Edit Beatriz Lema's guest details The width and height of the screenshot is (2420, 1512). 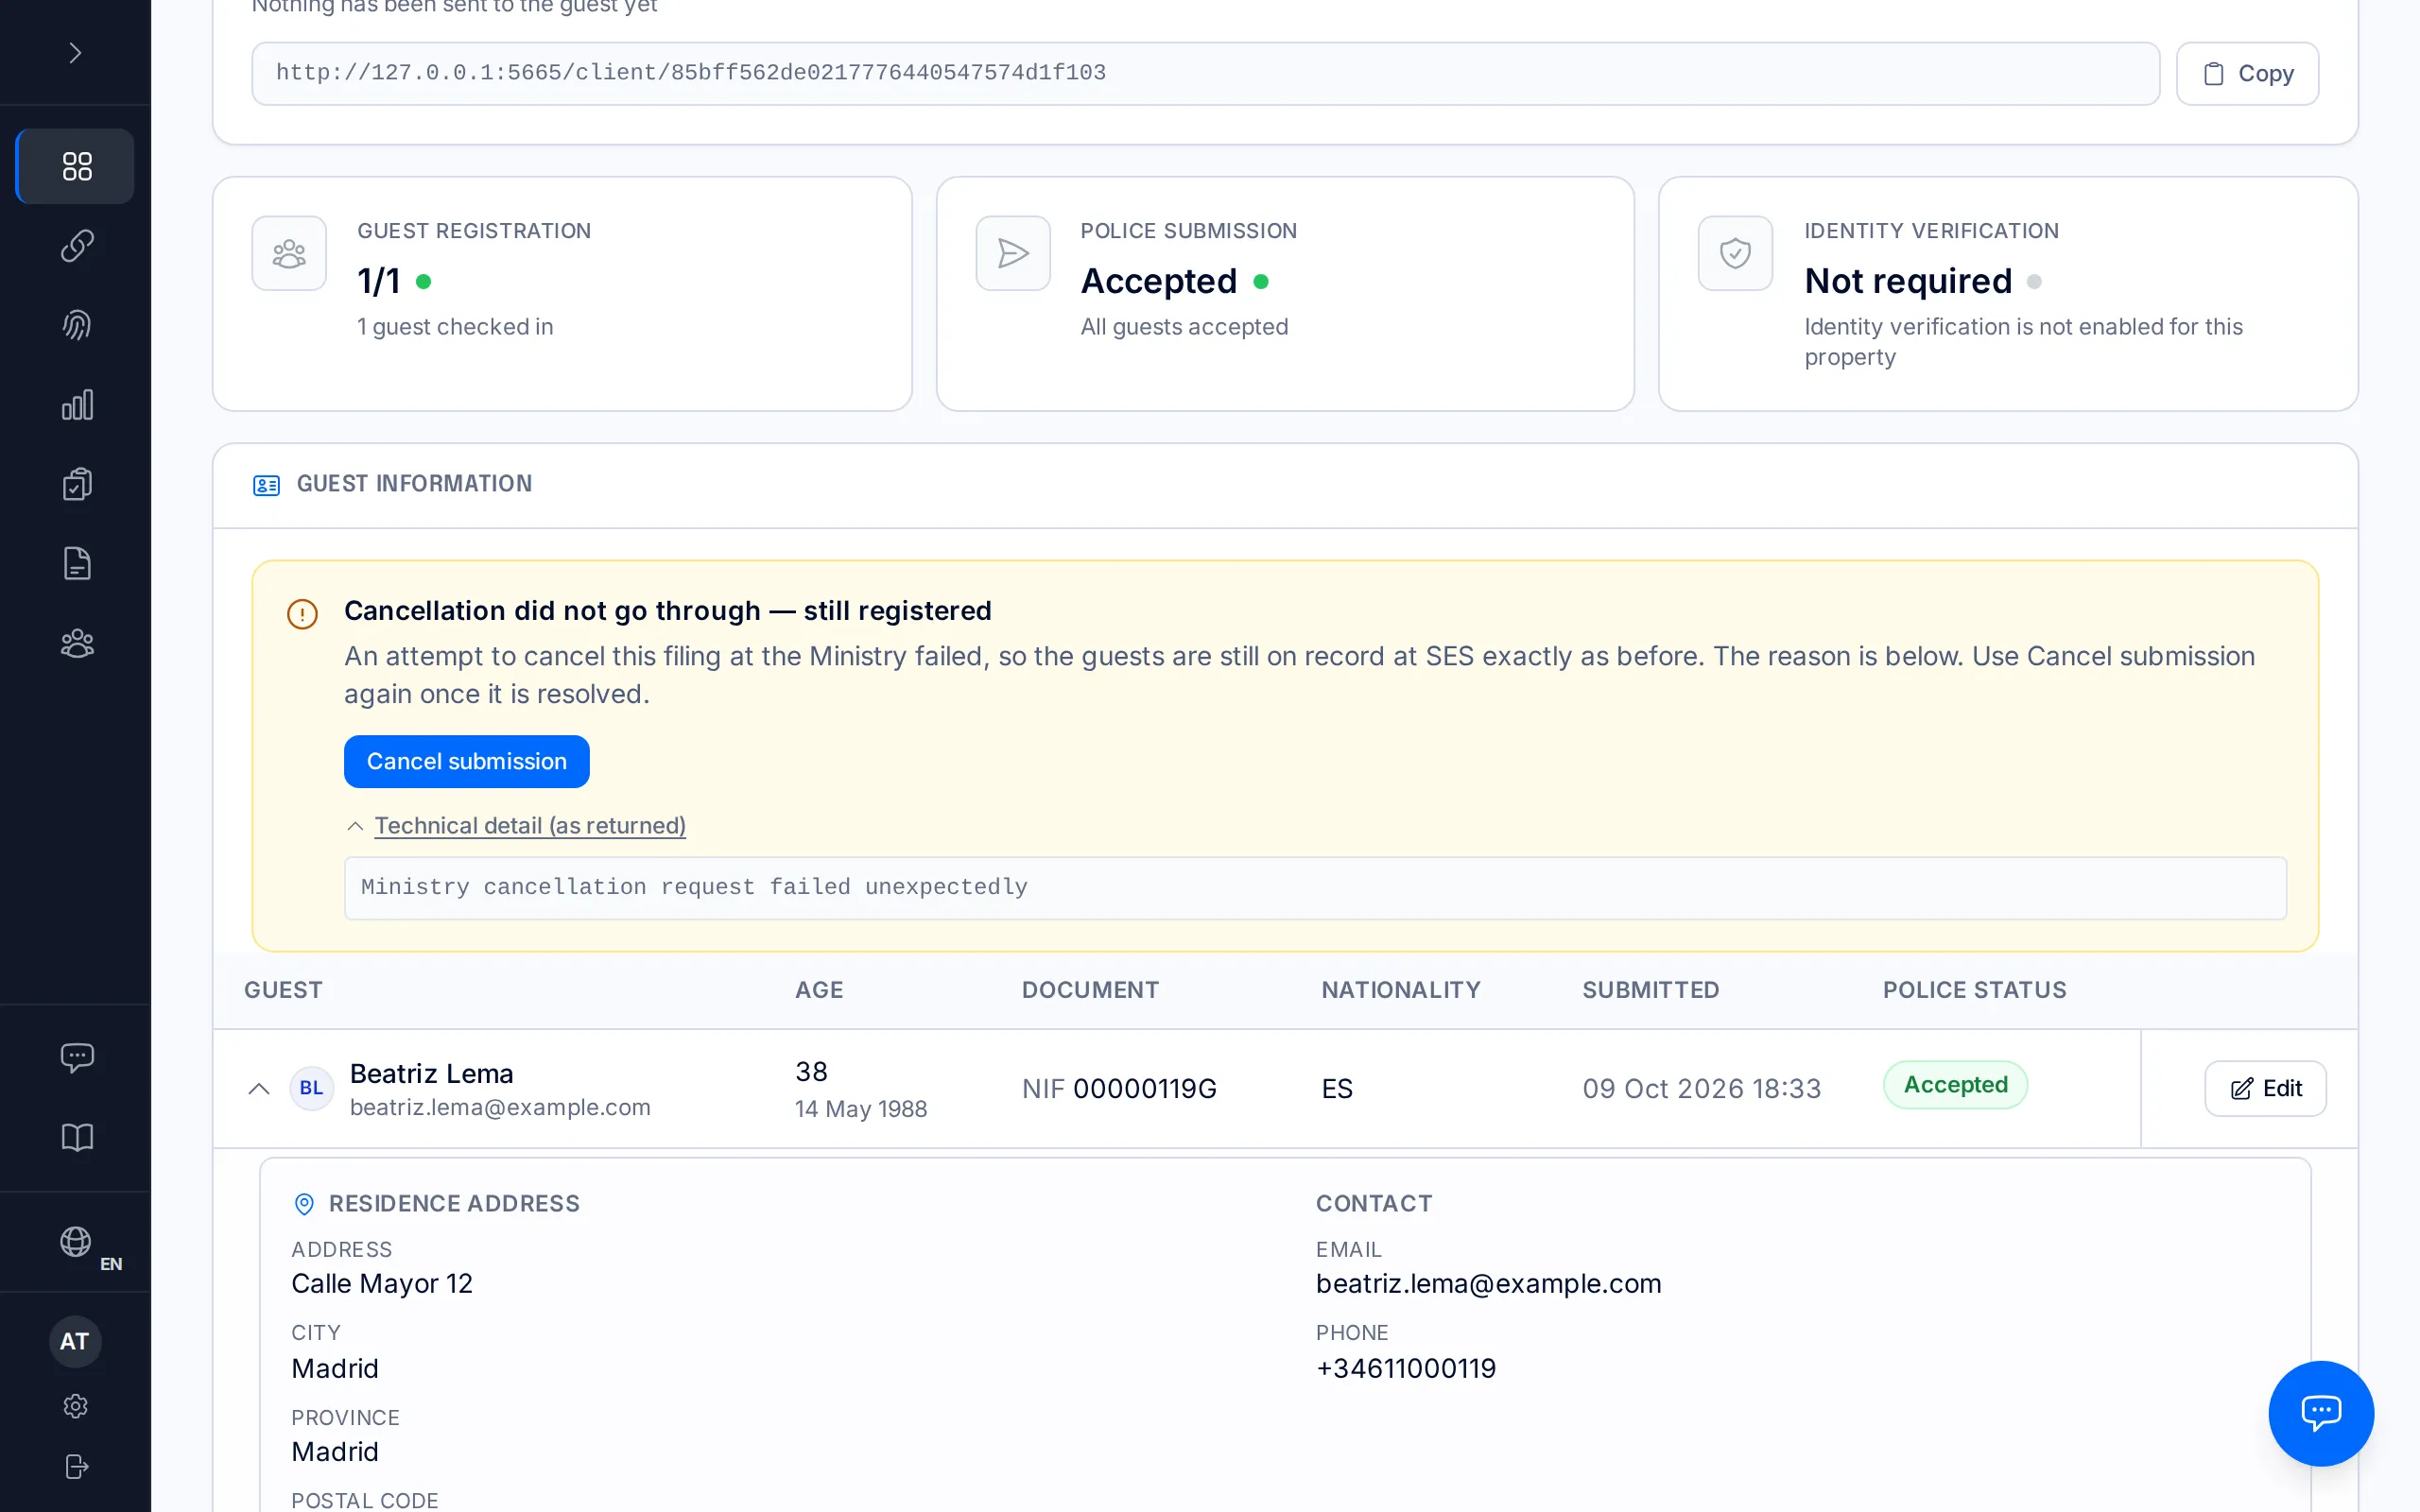point(2265,1088)
